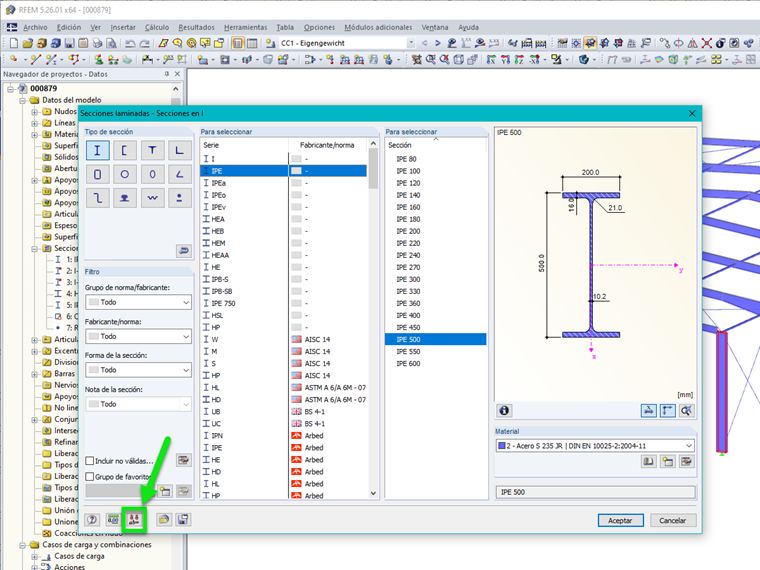
Task: Open the Insertar menu
Action: tap(123, 27)
